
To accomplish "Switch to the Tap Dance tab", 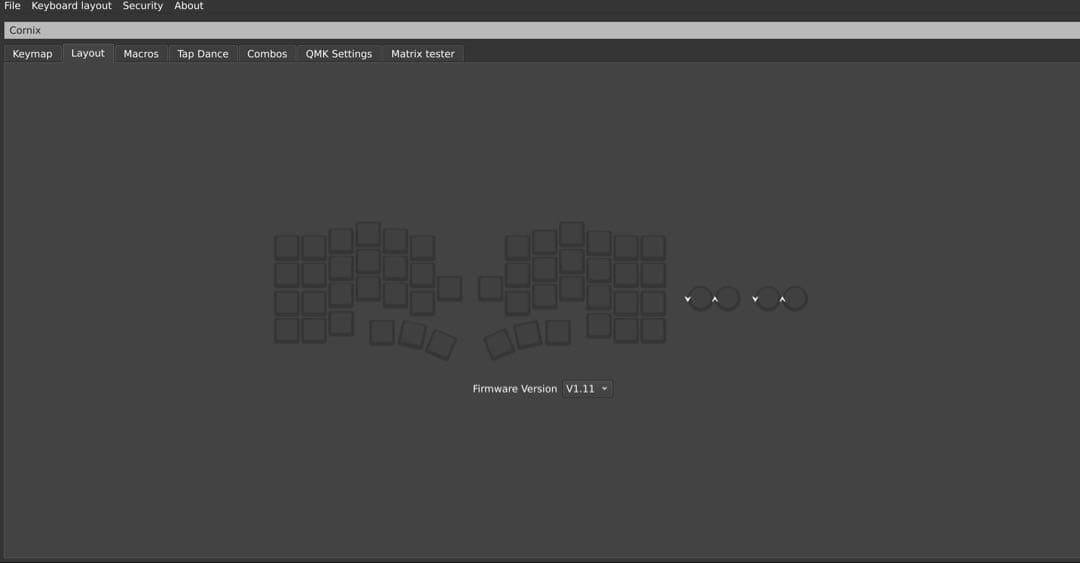I will (x=203, y=54).
